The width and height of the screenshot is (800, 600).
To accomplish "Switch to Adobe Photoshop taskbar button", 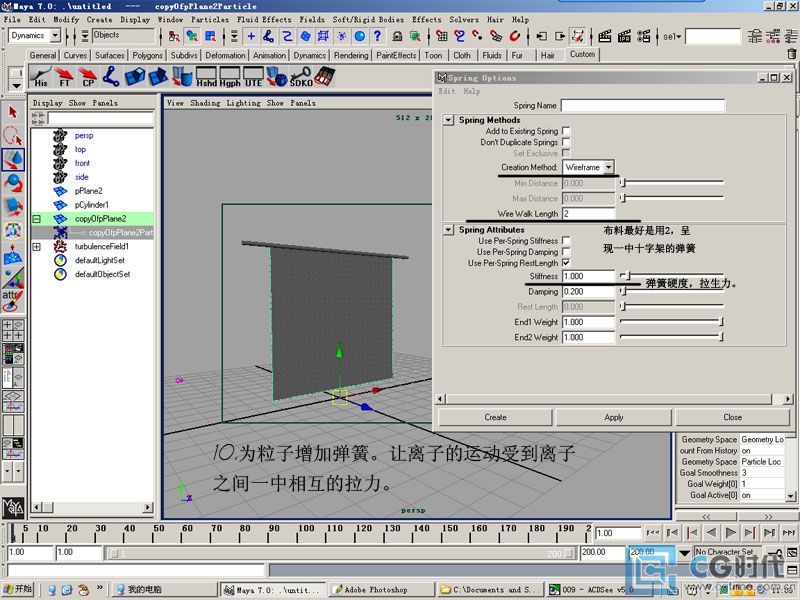I will (382, 589).
